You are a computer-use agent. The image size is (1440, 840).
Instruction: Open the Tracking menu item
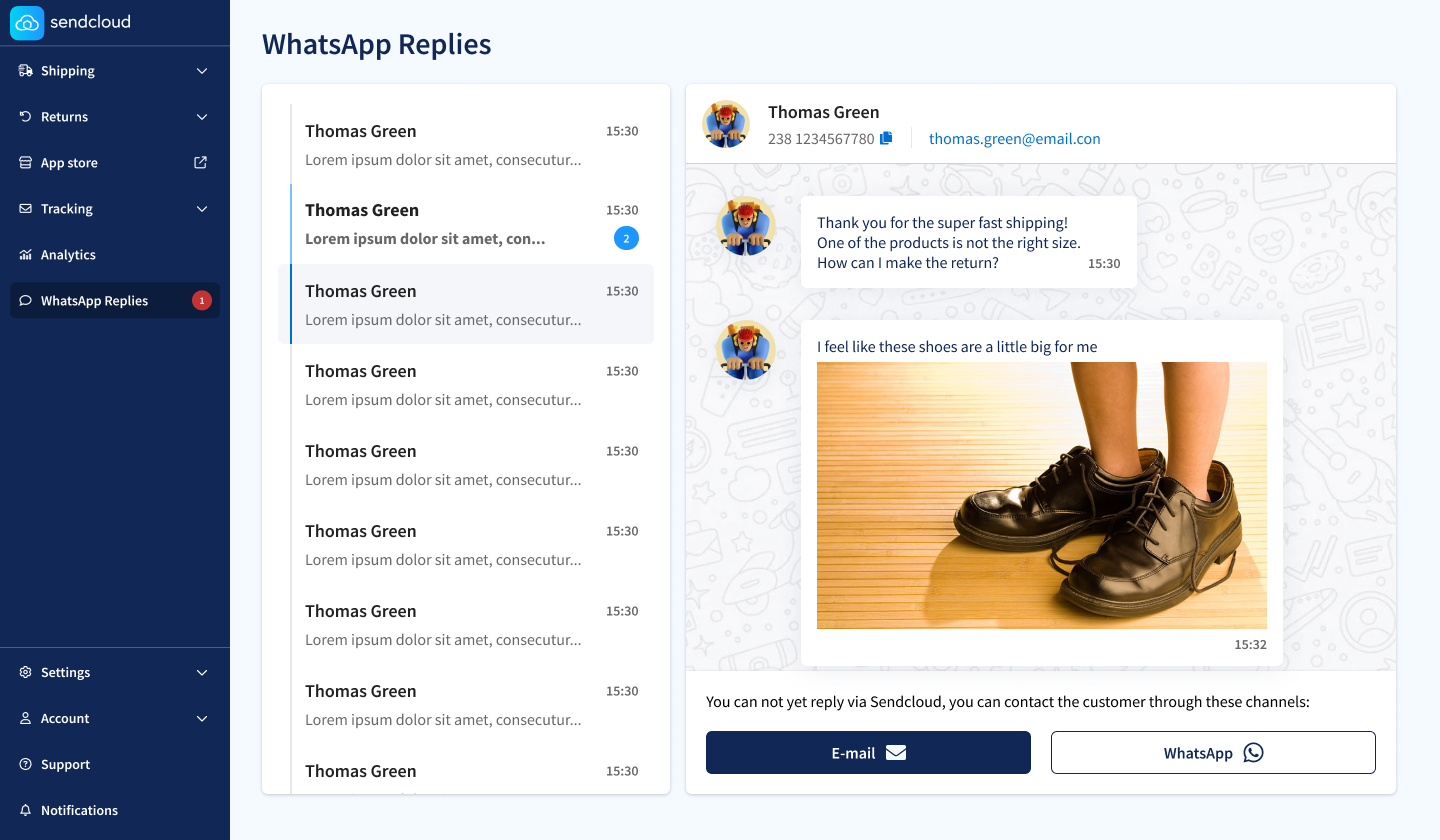click(115, 209)
